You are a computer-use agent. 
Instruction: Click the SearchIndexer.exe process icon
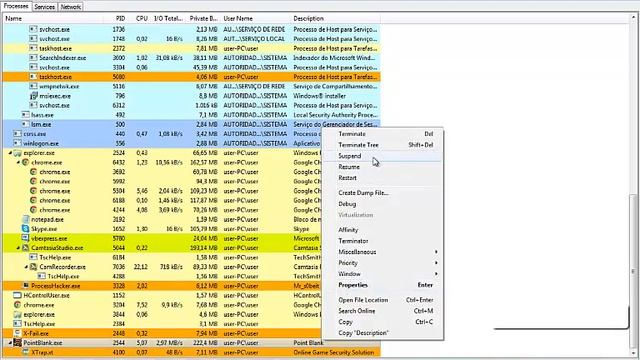(33, 58)
